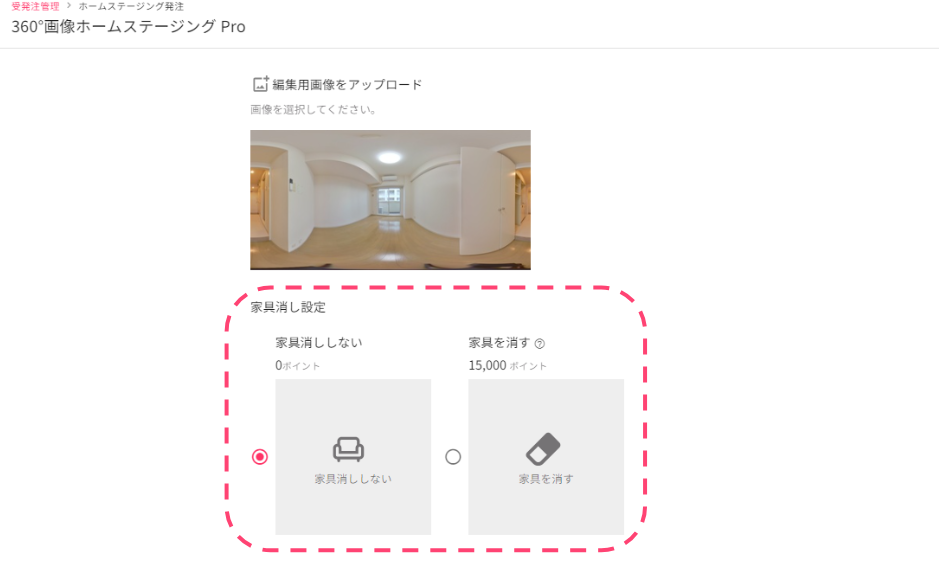This screenshot has width=942, height=566.
Task: Open the ホームステージング発注 breadcrumb item
Action: (132, 6)
